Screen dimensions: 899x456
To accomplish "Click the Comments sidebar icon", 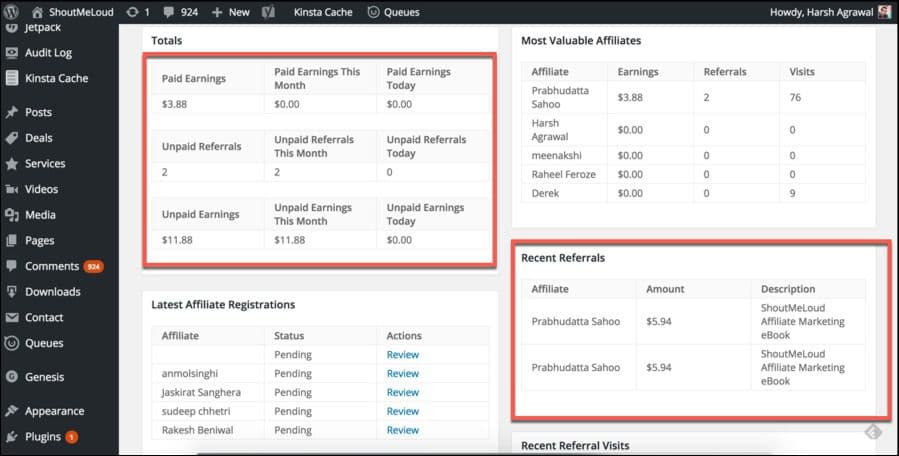I will coord(11,266).
